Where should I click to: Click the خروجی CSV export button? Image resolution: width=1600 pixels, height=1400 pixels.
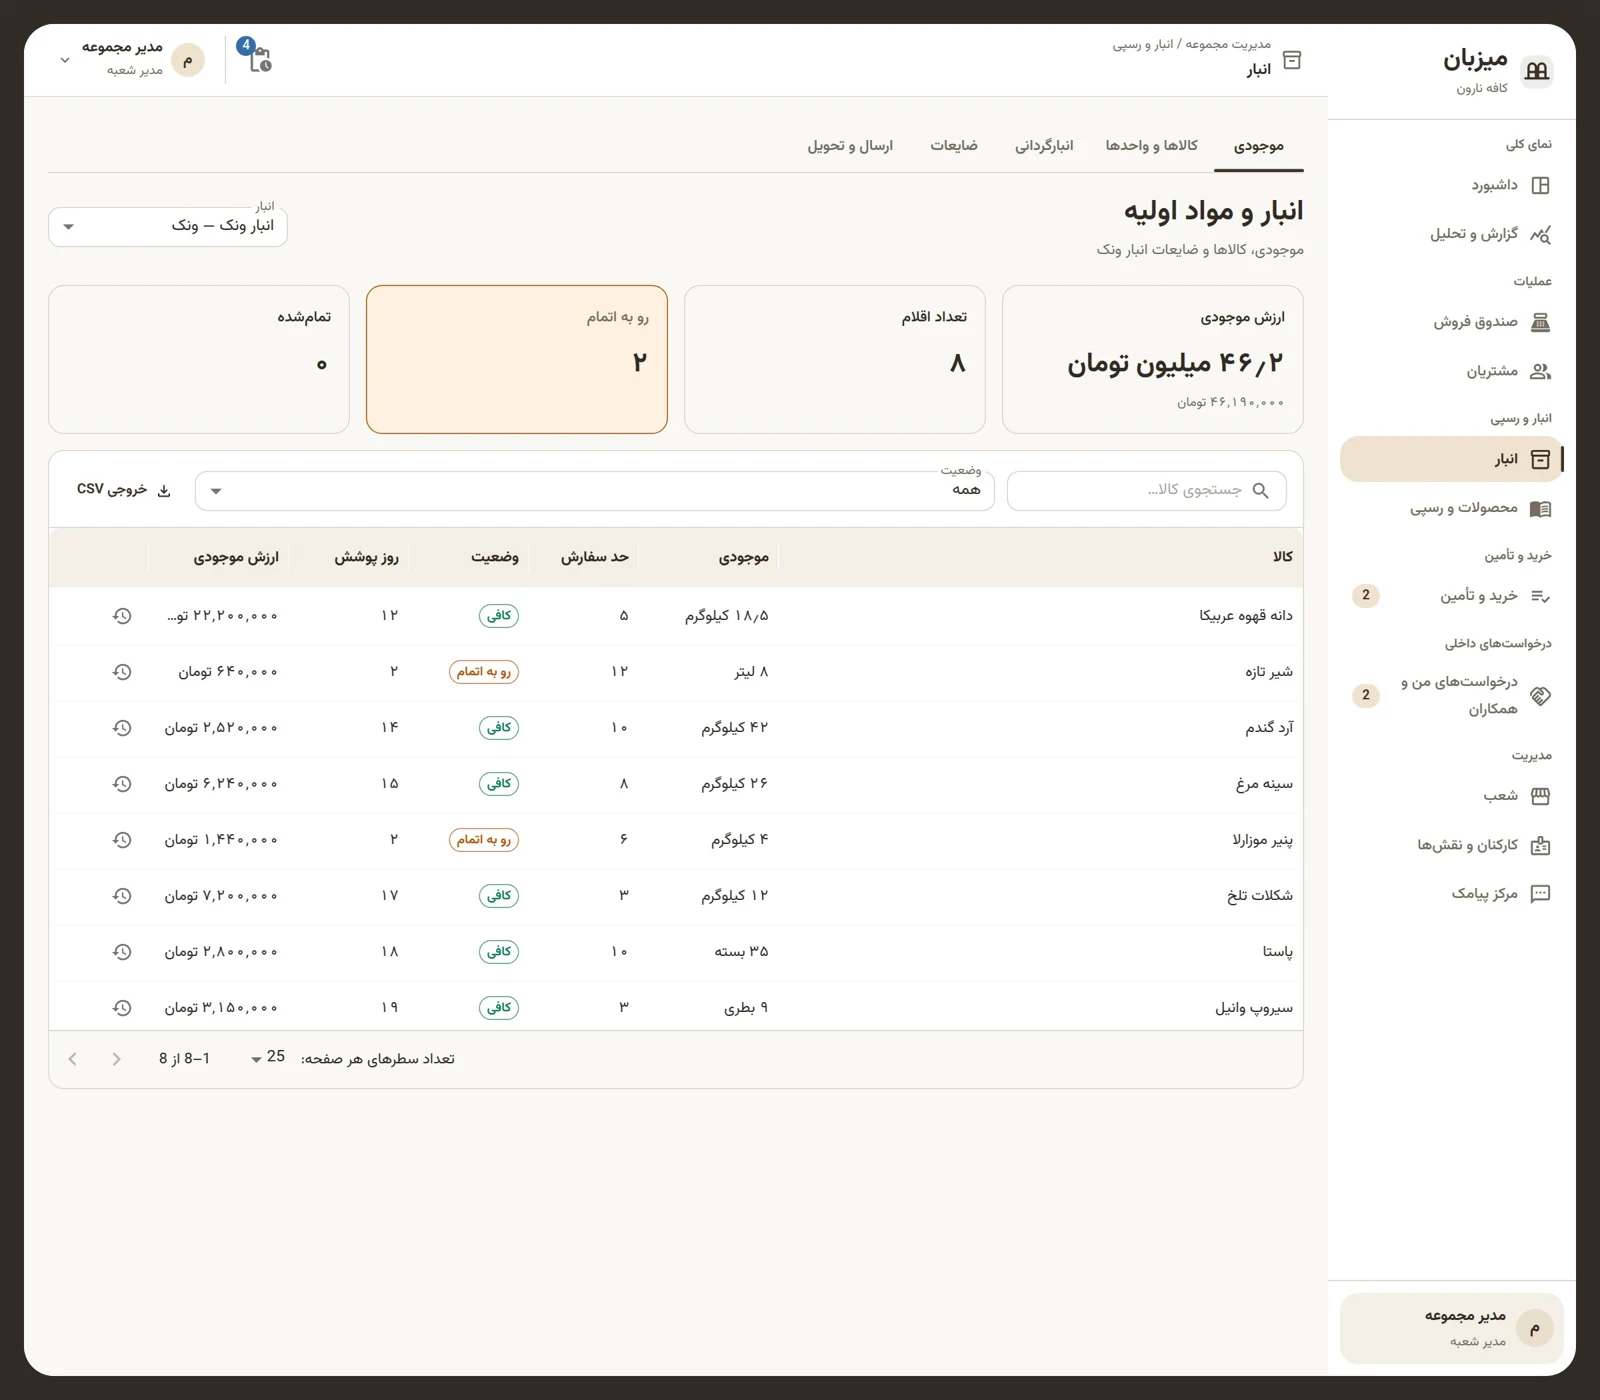[x=125, y=490]
